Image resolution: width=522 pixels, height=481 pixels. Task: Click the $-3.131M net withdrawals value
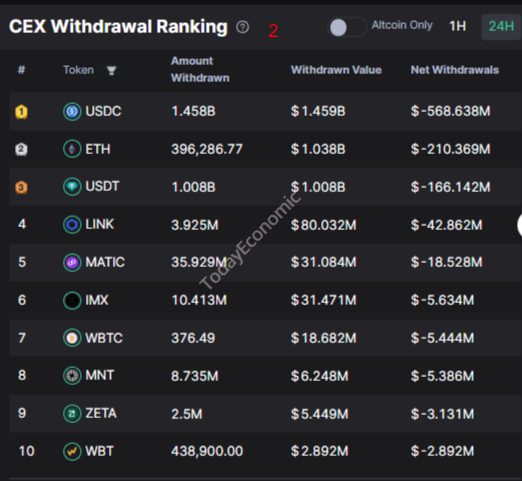(x=442, y=414)
